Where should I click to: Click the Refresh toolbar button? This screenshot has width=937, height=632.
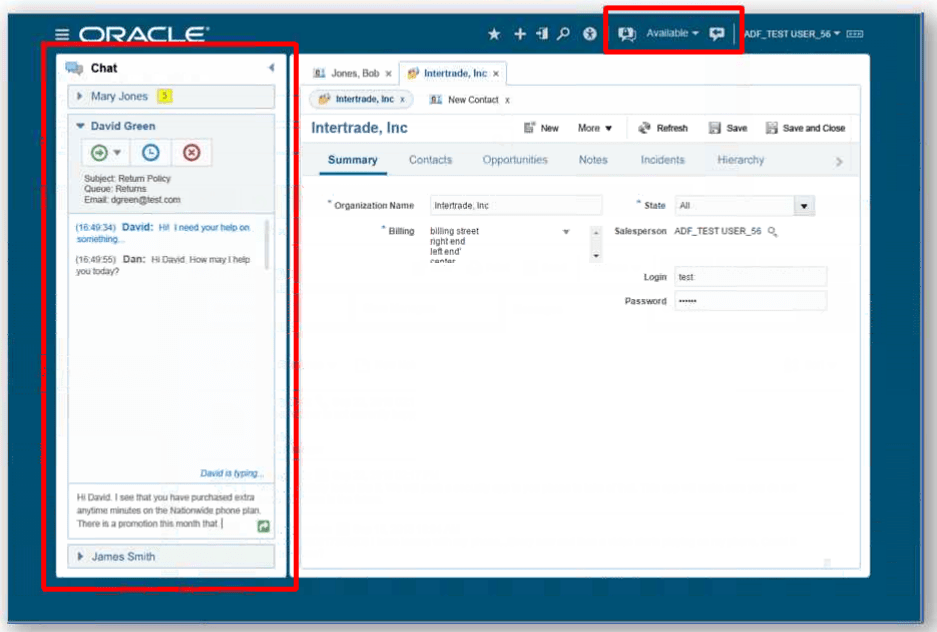click(662, 128)
